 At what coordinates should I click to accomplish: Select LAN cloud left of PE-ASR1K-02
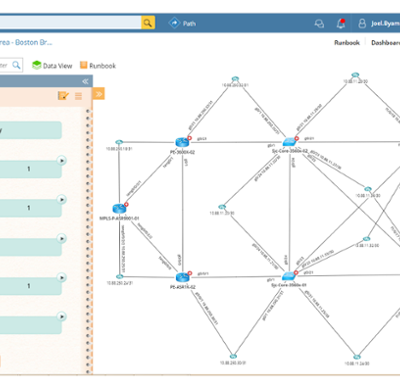point(119,277)
